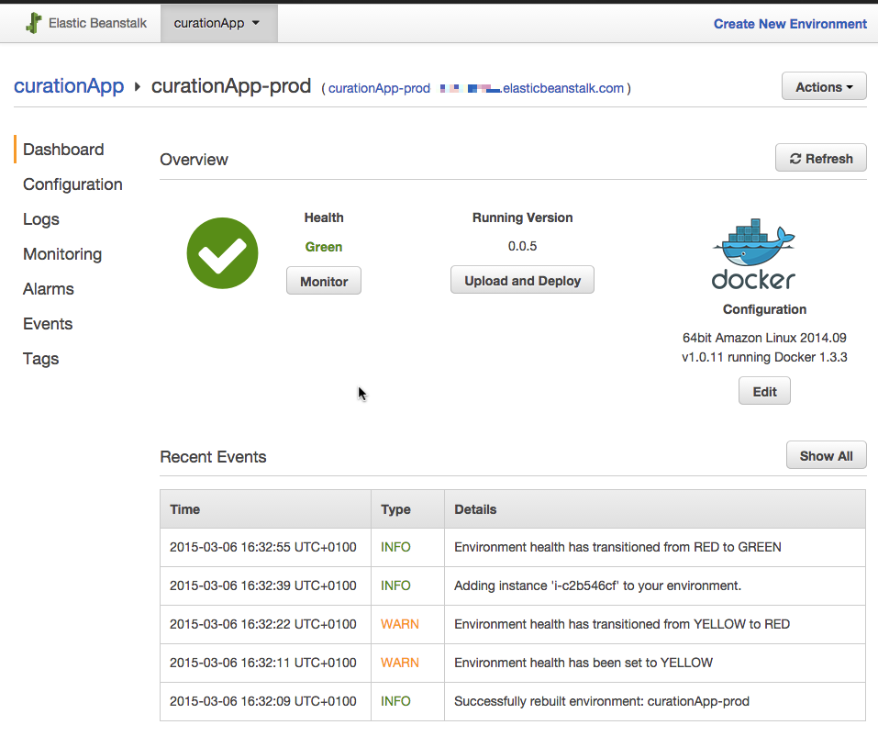Click the green health checkmark icon
This screenshot has height=736, width=878.
(222, 254)
